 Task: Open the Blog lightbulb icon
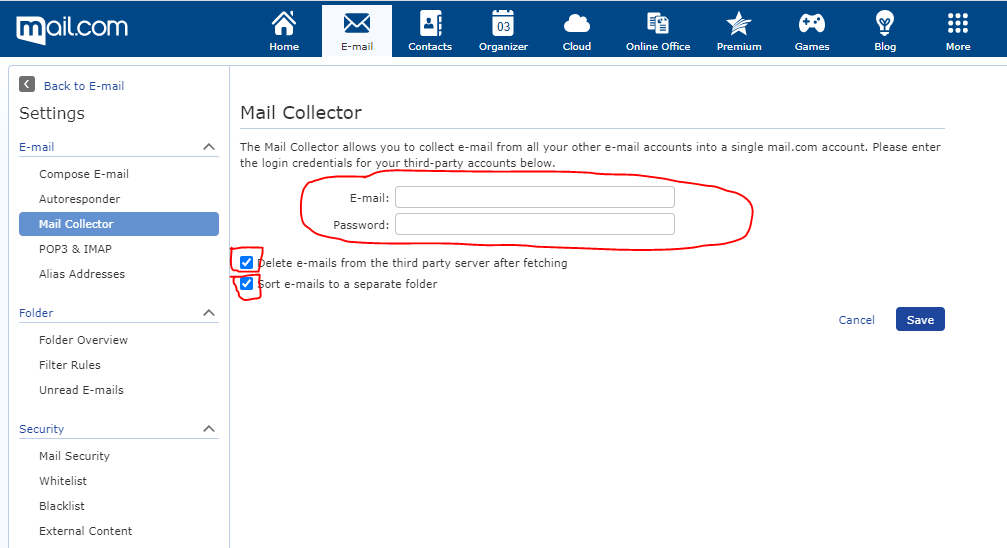(884, 24)
